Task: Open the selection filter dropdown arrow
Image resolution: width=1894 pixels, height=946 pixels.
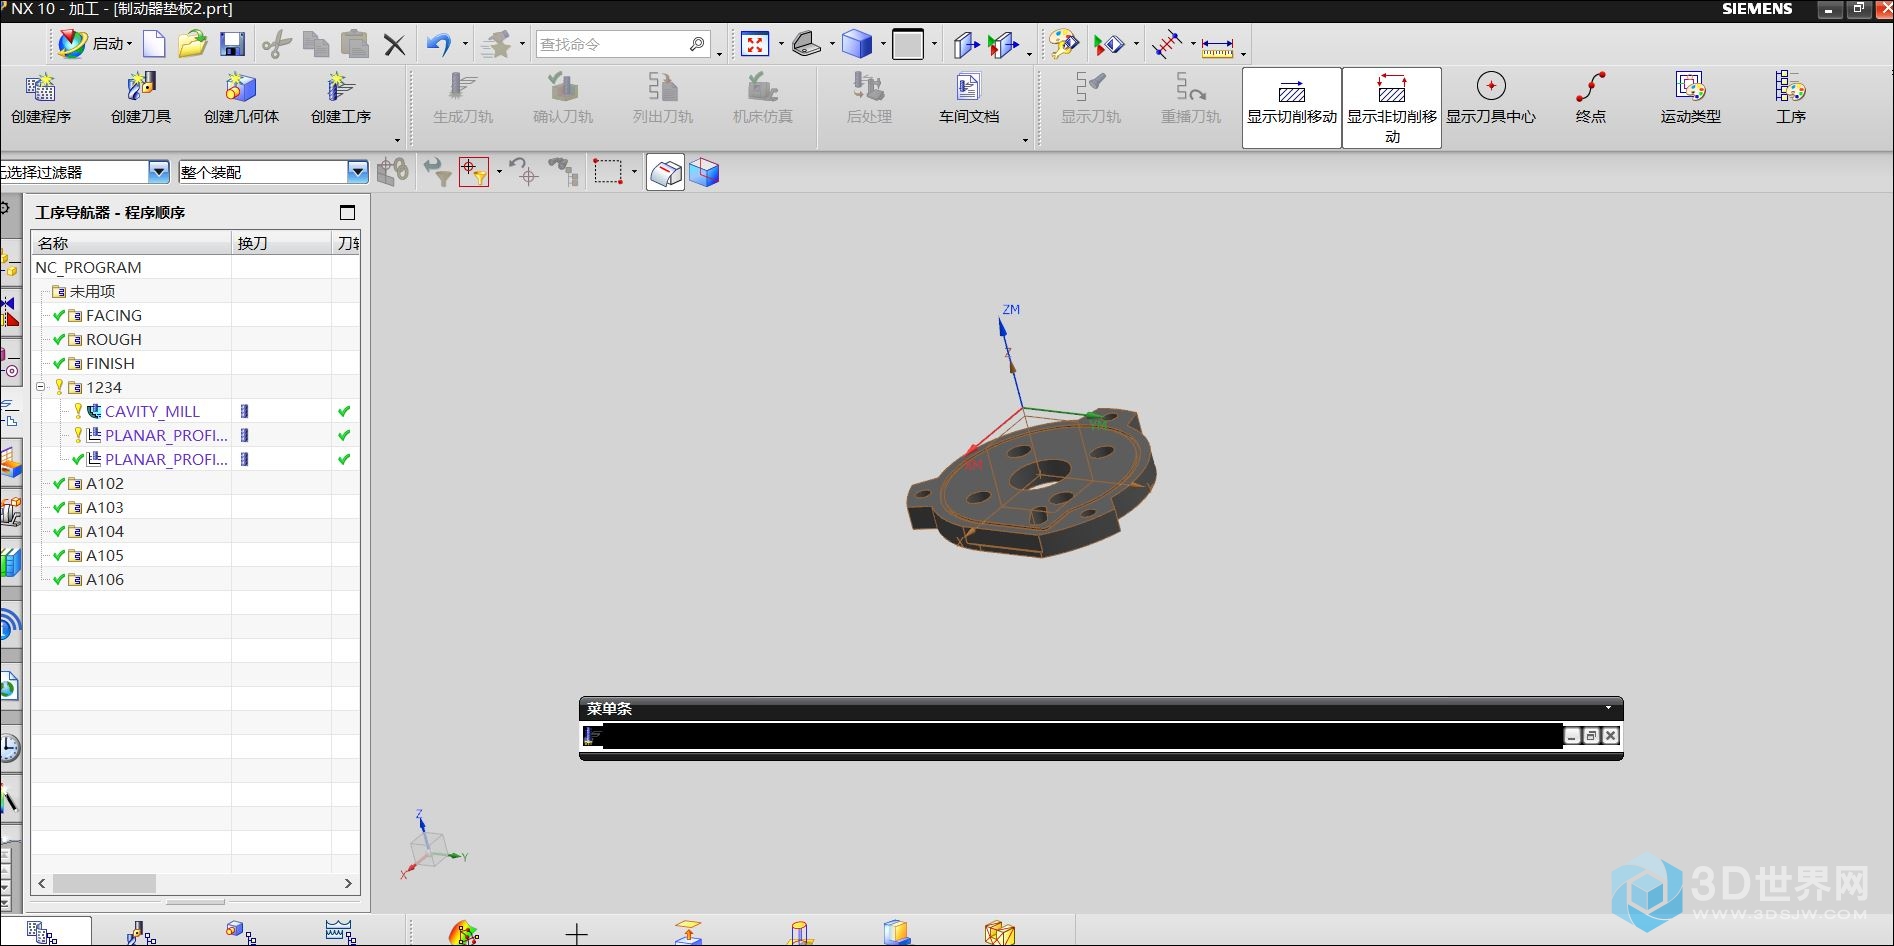Action: click(158, 172)
